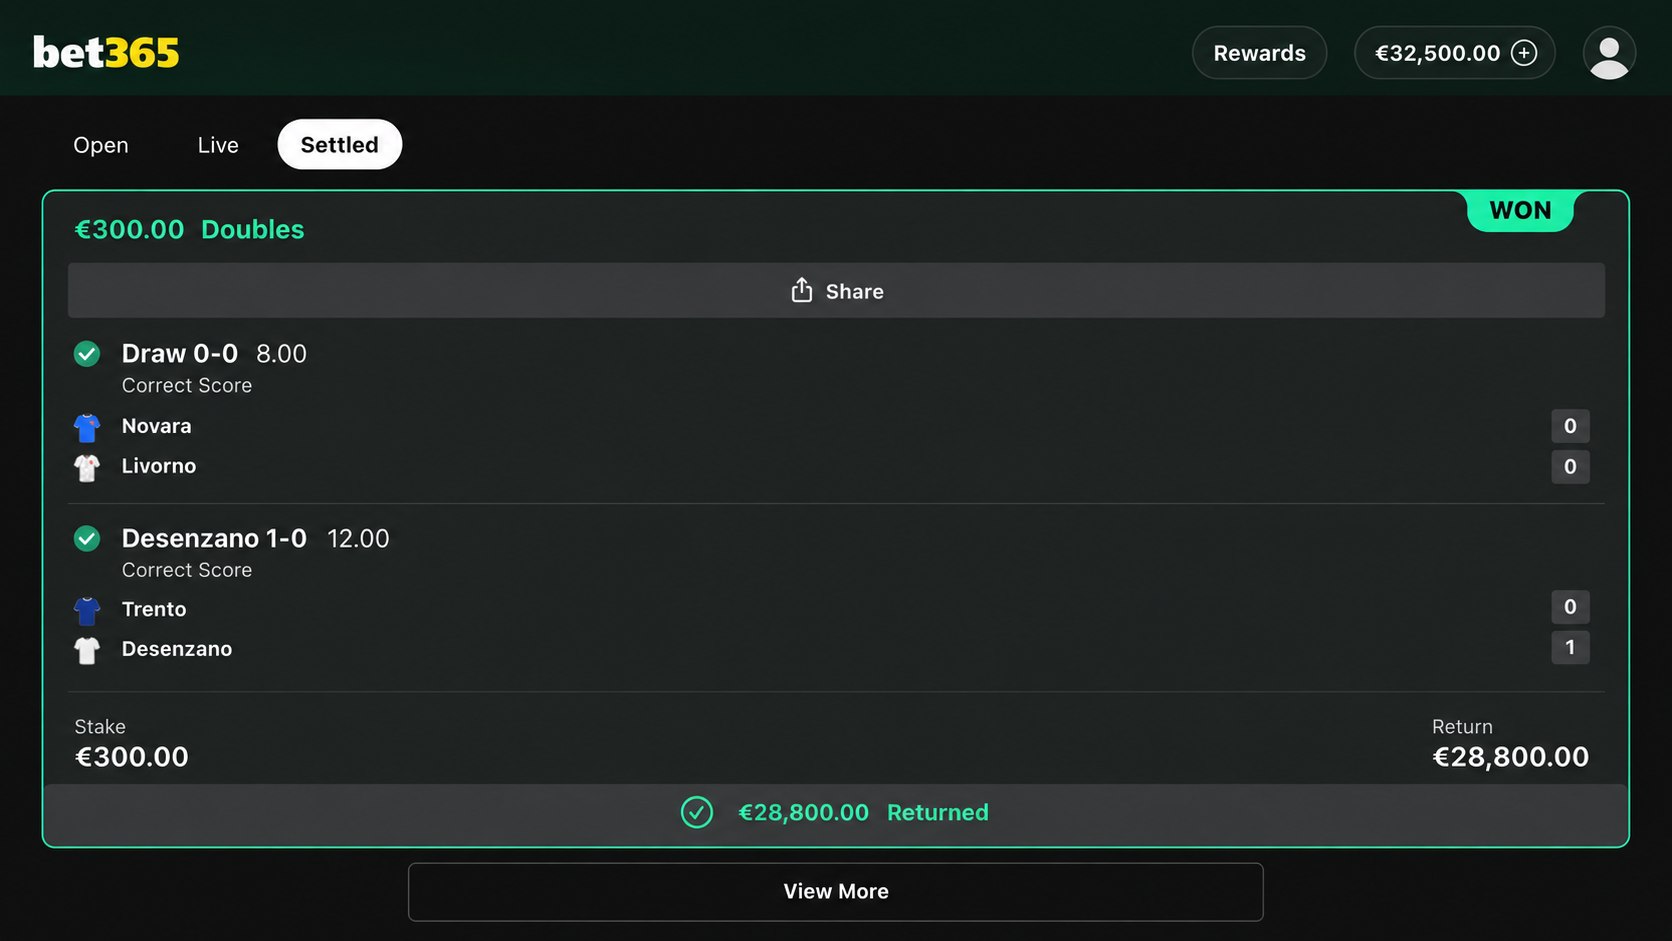Viewport: 1672px width, 941px height.
Task: Click Correct Score label under Draw 0-0
Action: tap(187, 386)
